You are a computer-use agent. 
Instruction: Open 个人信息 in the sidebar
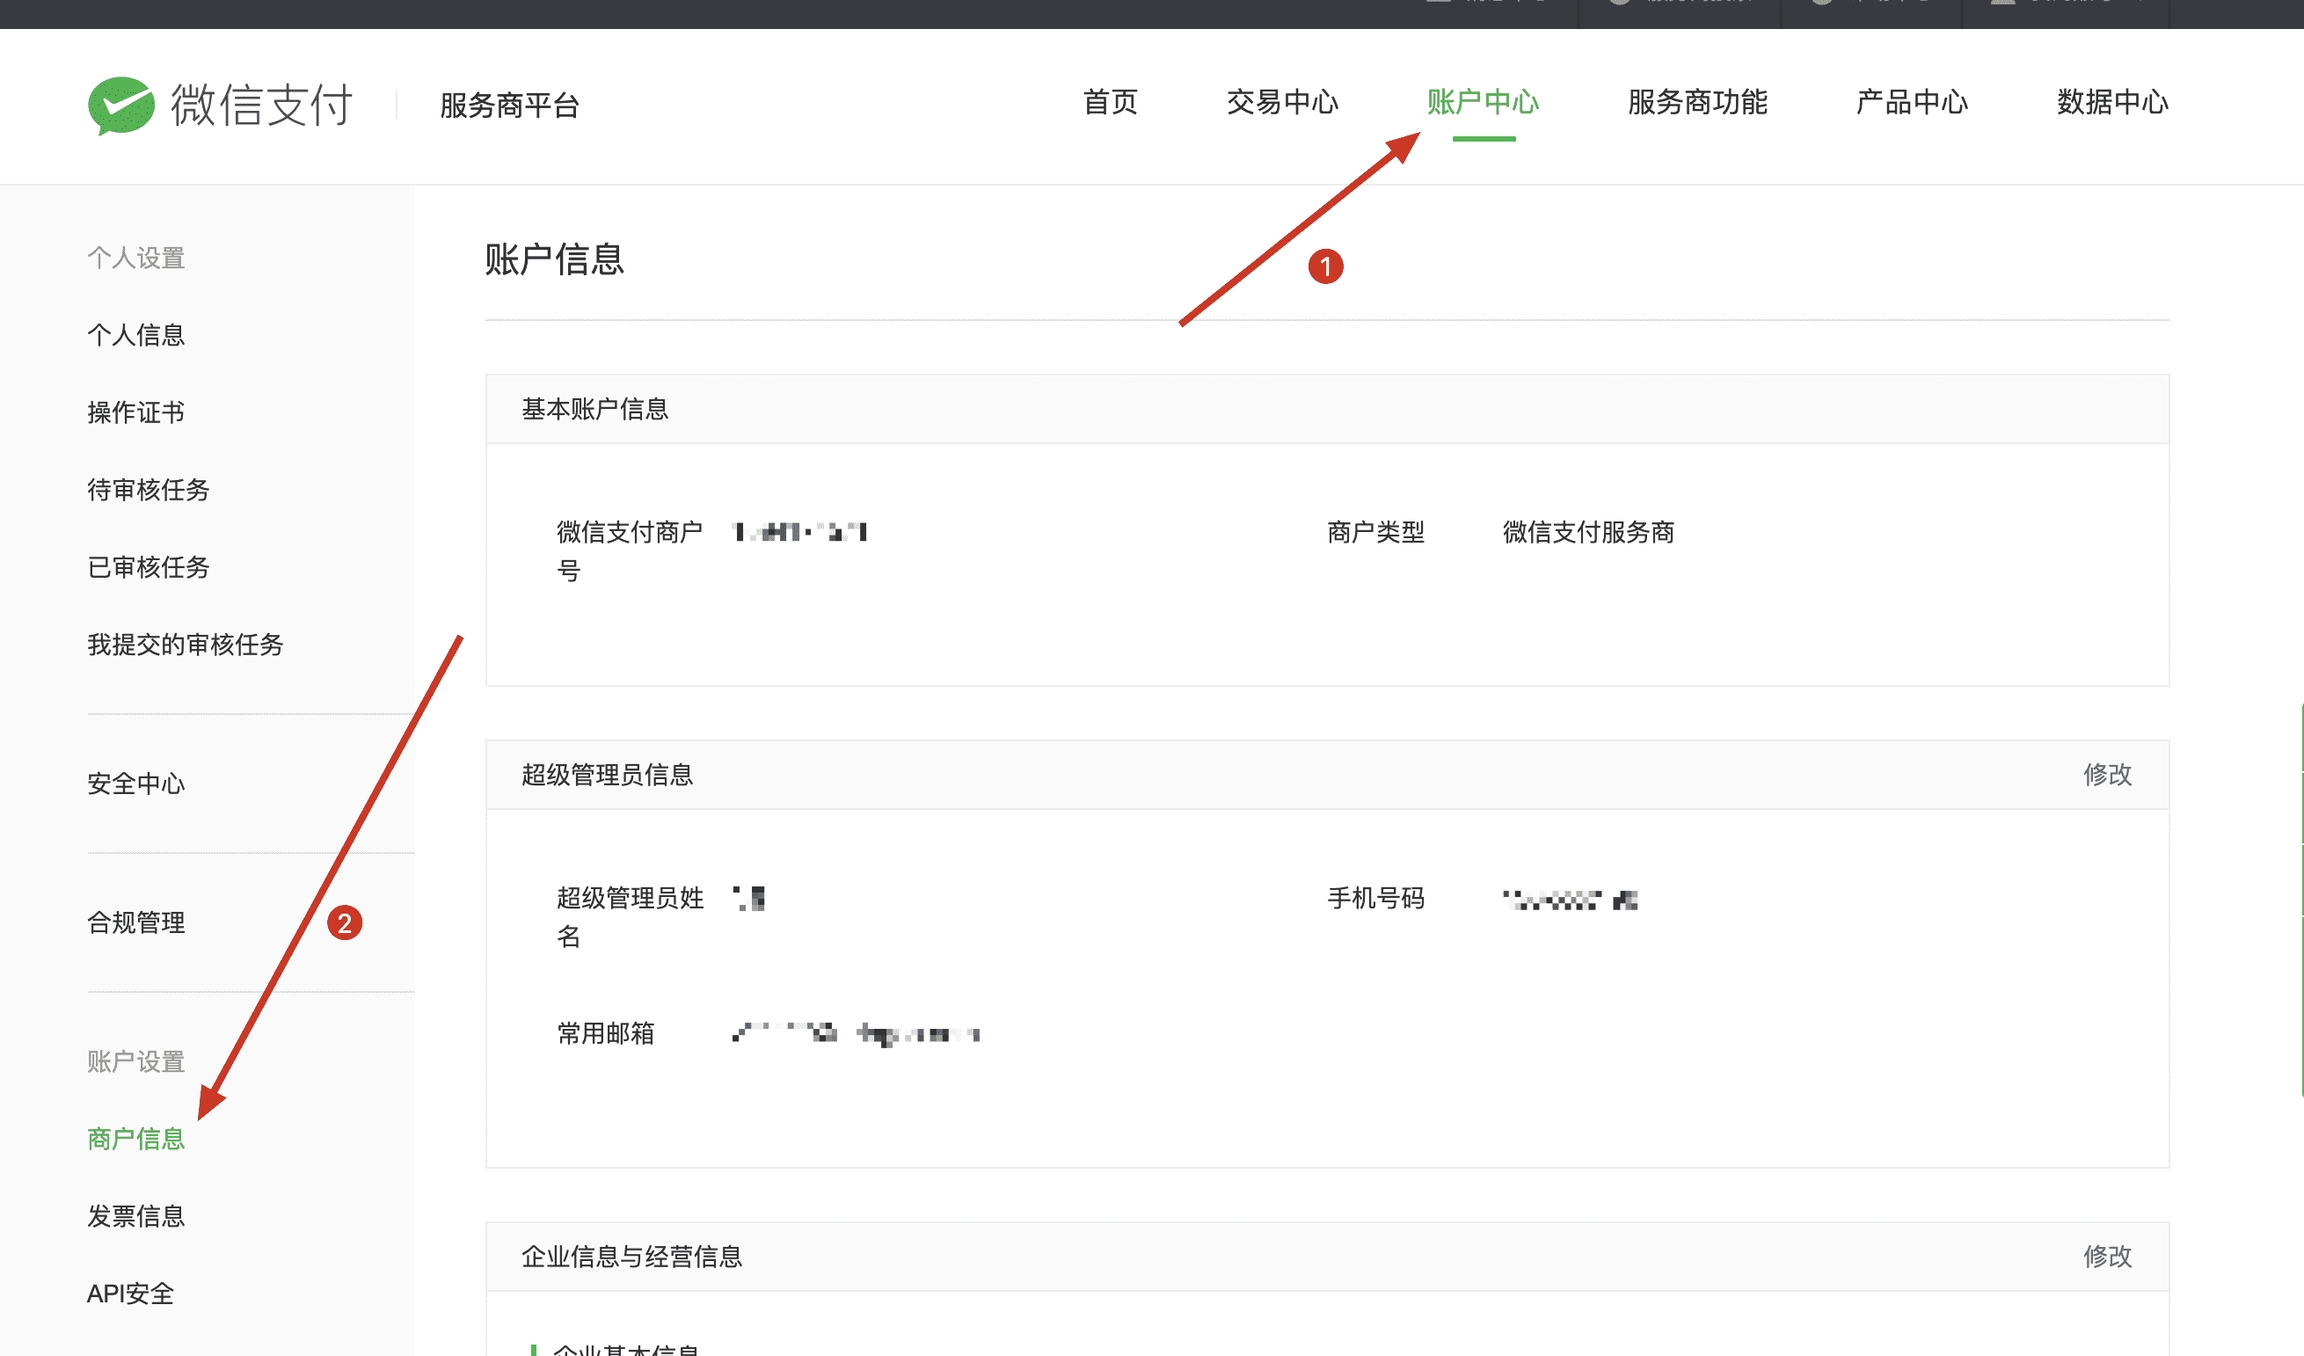click(x=136, y=335)
